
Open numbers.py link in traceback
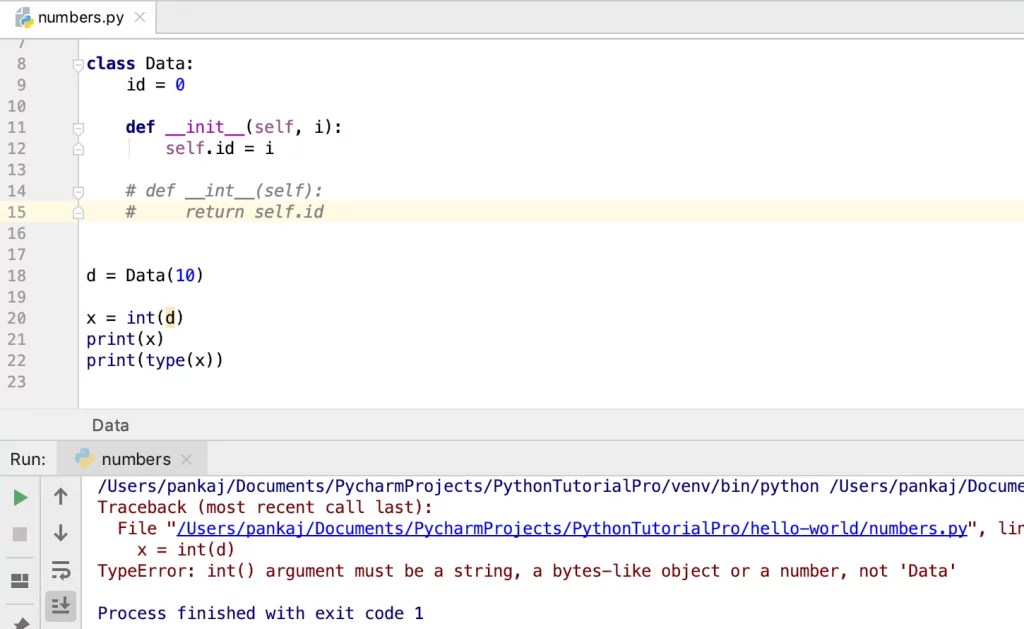[x=572, y=528]
